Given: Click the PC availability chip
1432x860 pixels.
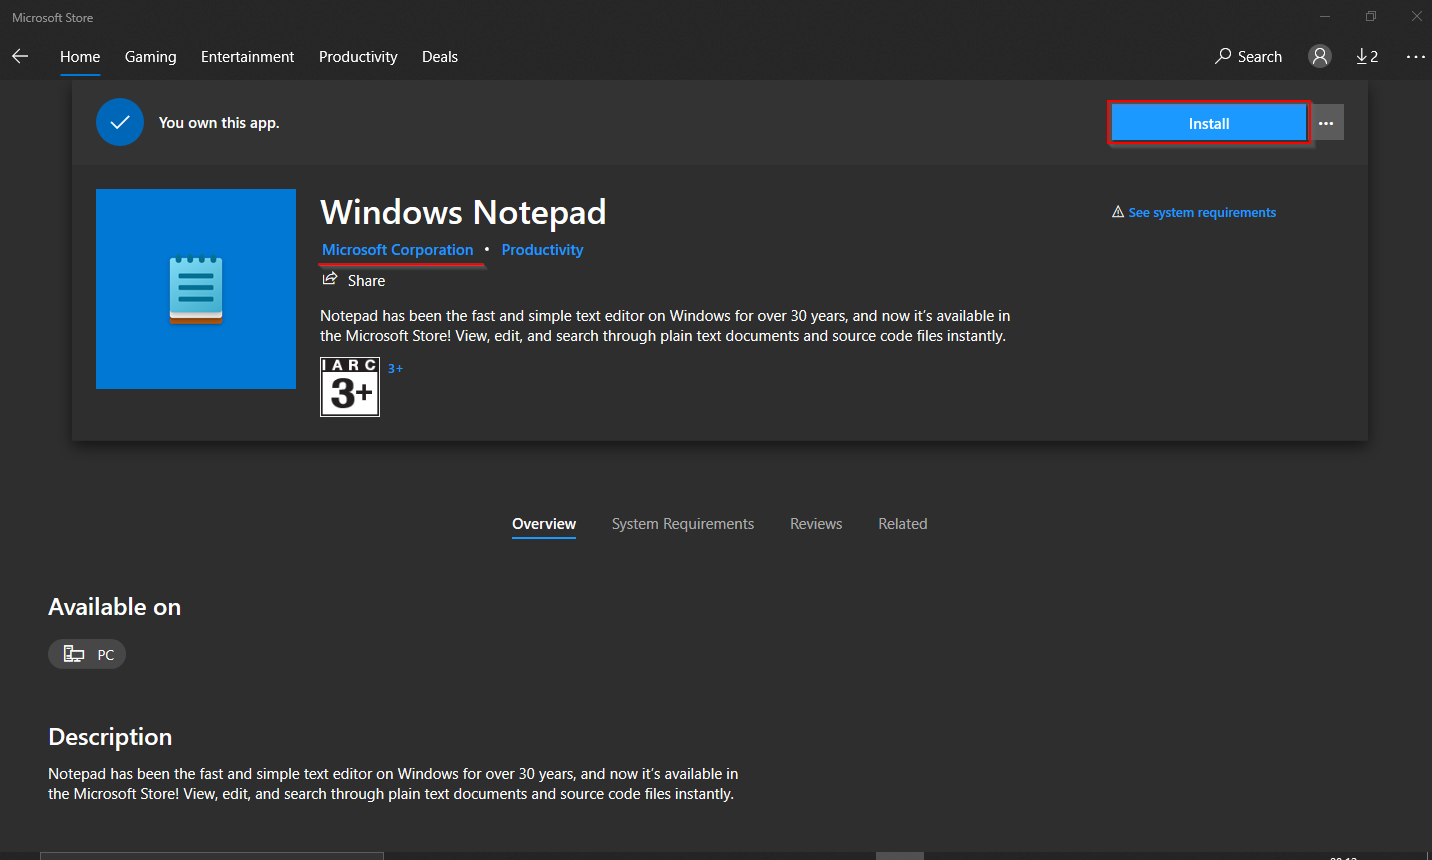Looking at the screenshot, I should (x=87, y=654).
